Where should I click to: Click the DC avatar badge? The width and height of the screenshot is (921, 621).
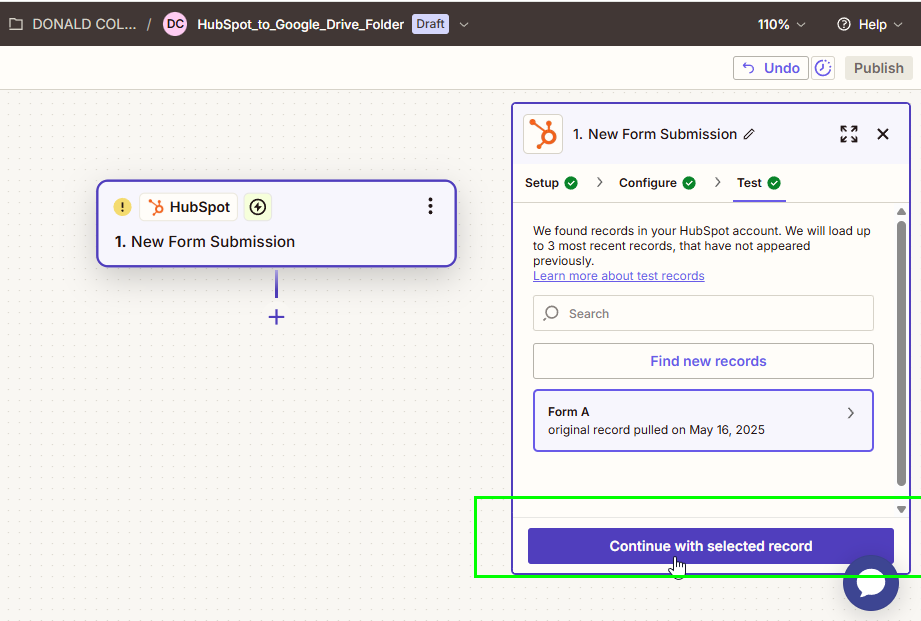pyautogui.click(x=175, y=24)
